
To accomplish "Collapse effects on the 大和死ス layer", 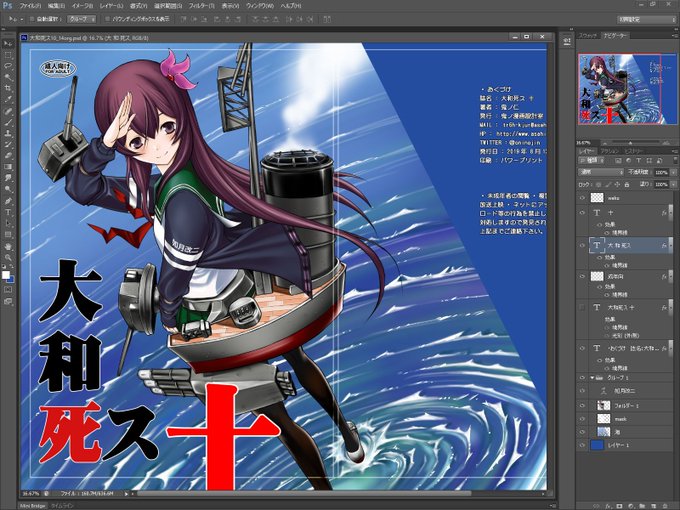I will pyautogui.click(x=670, y=245).
